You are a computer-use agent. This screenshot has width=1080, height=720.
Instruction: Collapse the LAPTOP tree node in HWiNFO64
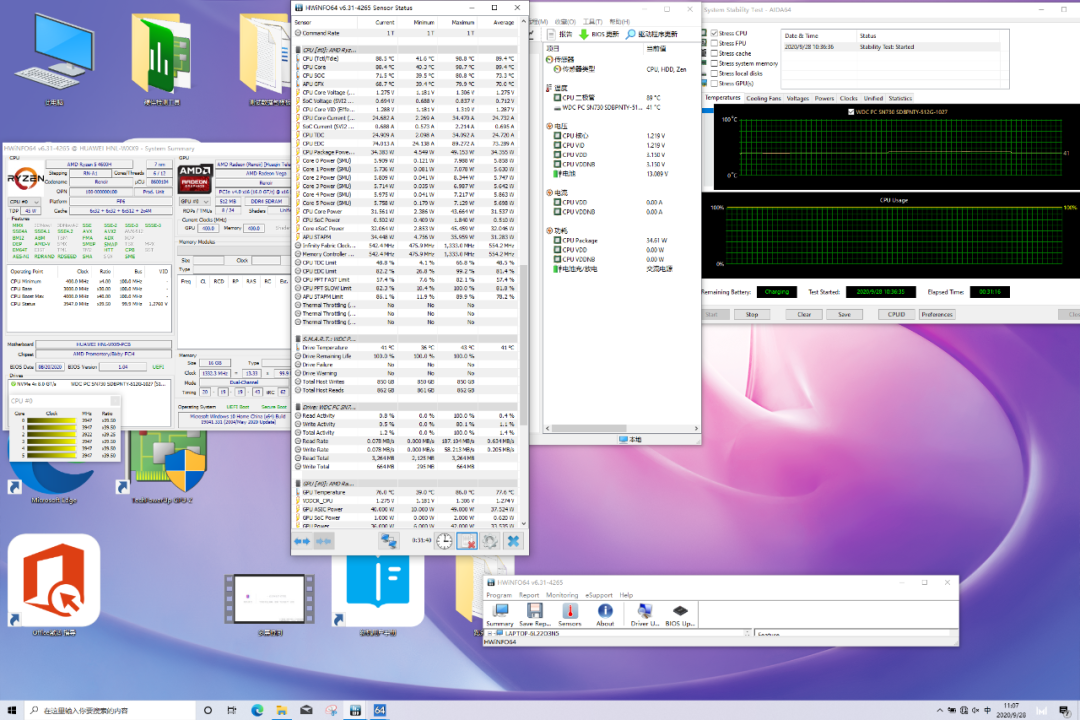pyautogui.click(x=489, y=633)
